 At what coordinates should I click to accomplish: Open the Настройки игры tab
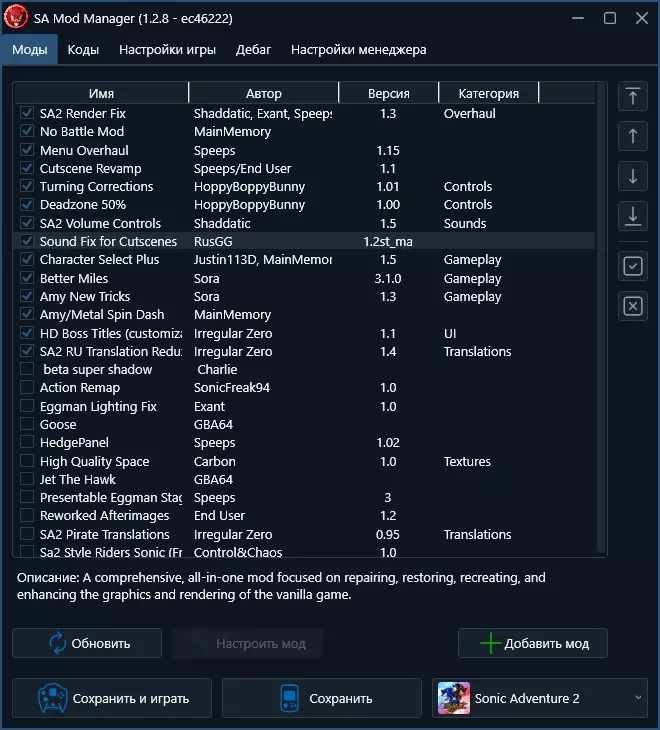167,49
